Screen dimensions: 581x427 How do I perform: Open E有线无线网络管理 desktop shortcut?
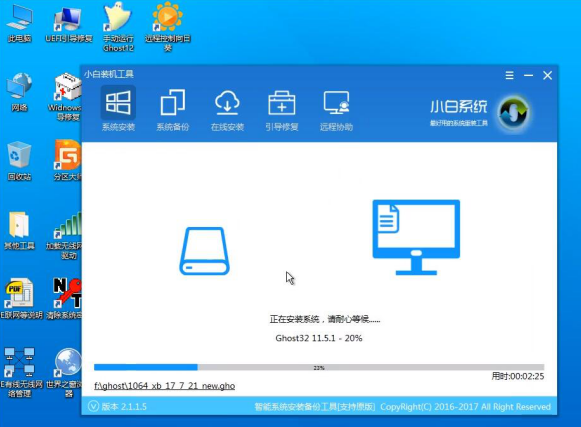(21, 373)
